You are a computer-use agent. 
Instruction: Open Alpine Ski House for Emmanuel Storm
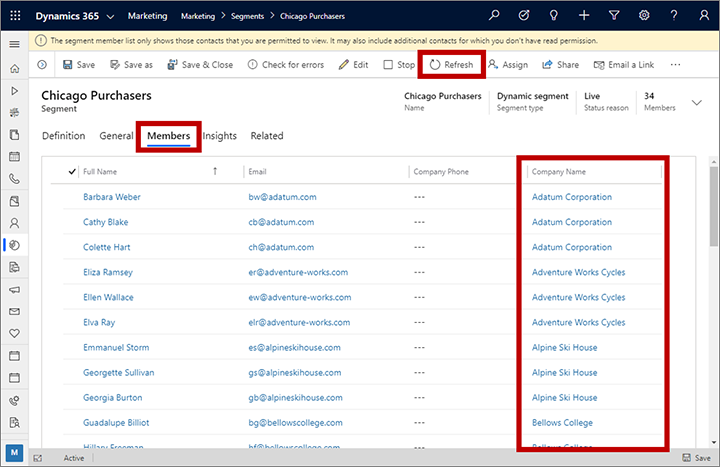click(564, 348)
